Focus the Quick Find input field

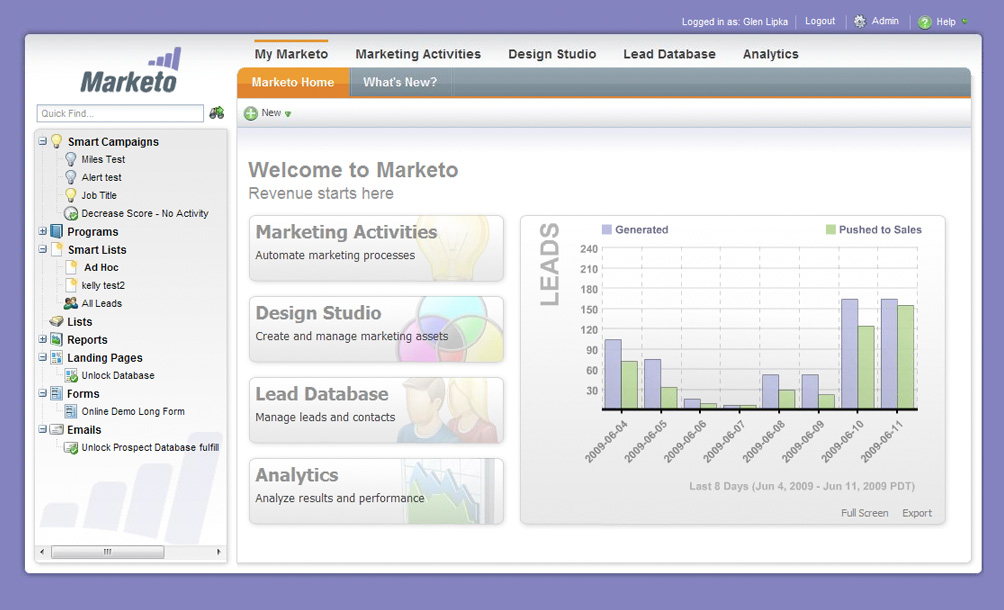120,113
